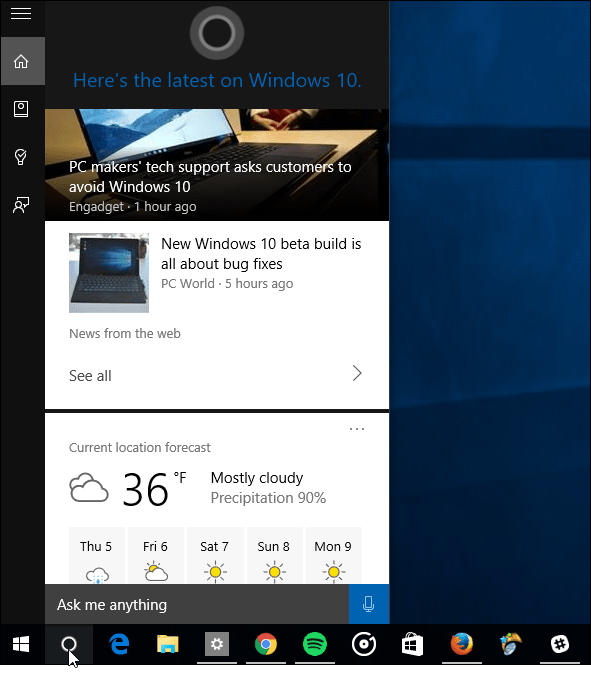The image size is (591, 681).
Task: Expand news with the See all chevron
Action: 357,373
